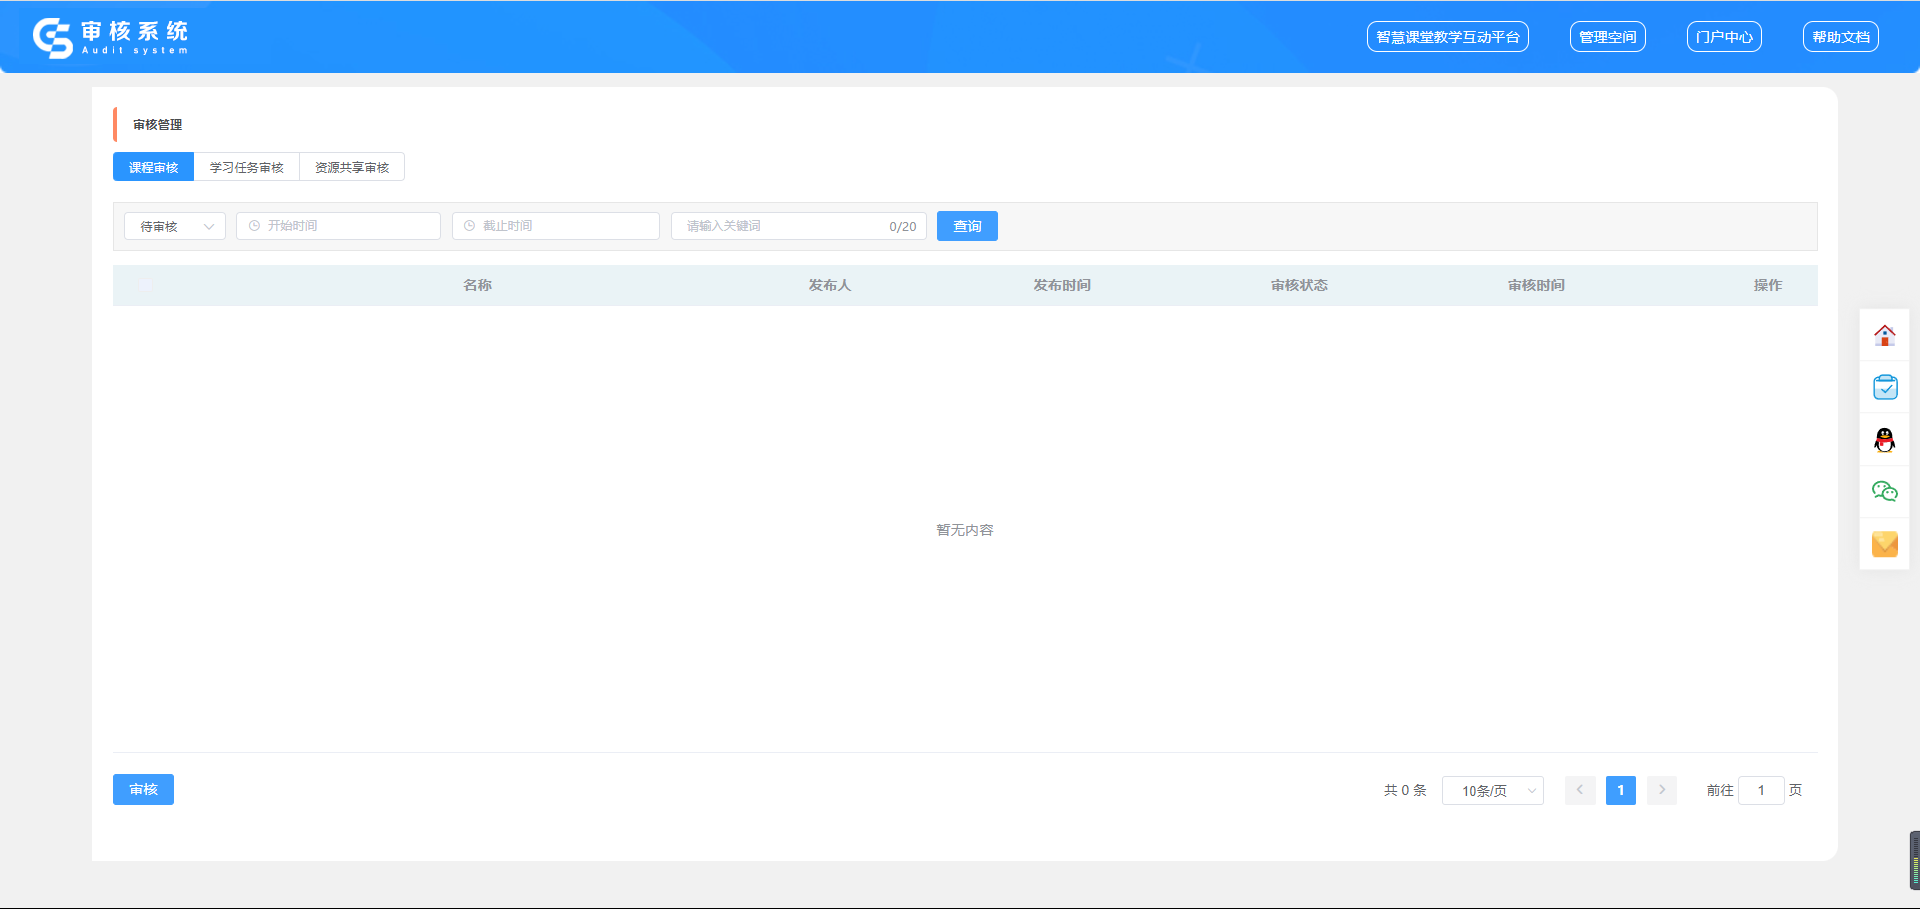Go to the previous page arrow
Screen dimensions: 1920x909
tap(1580, 790)
